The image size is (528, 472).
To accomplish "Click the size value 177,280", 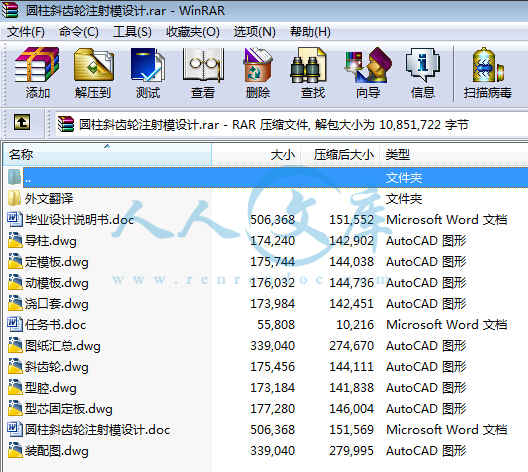I will point(272,409).
